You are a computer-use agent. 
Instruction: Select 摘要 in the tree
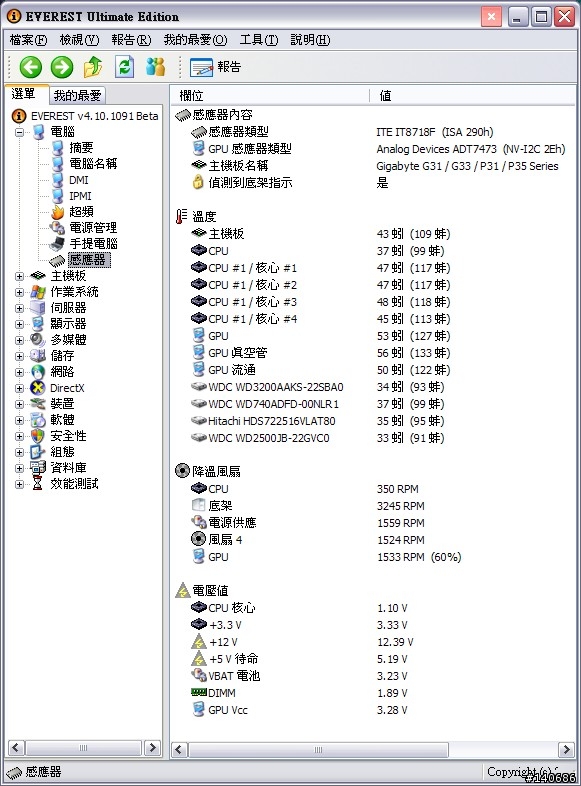[81, 147]
